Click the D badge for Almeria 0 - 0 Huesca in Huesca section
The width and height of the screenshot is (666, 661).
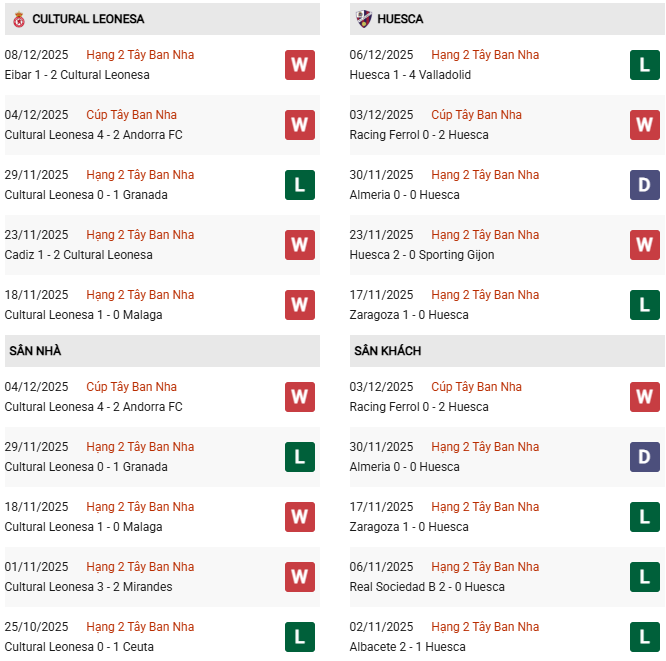pyautogui.click(x=644, y=185)
